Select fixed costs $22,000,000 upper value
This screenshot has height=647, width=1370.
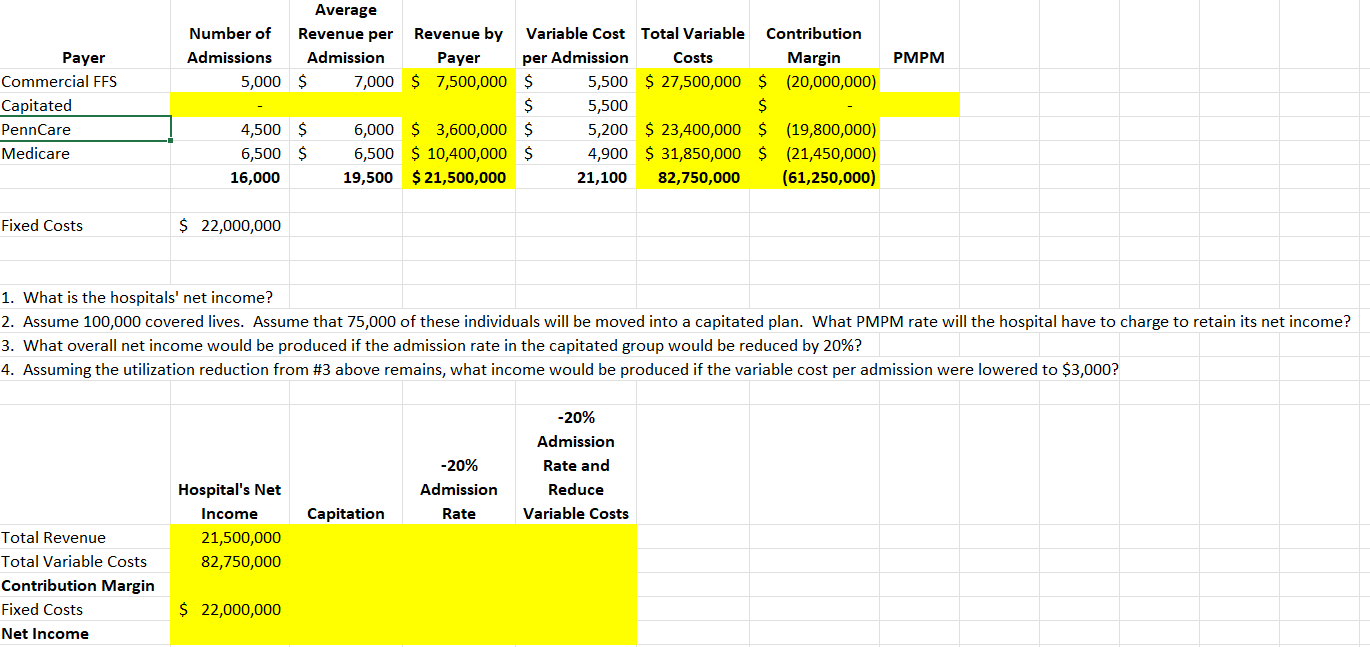pyautogui.click(x=229, y=225)
